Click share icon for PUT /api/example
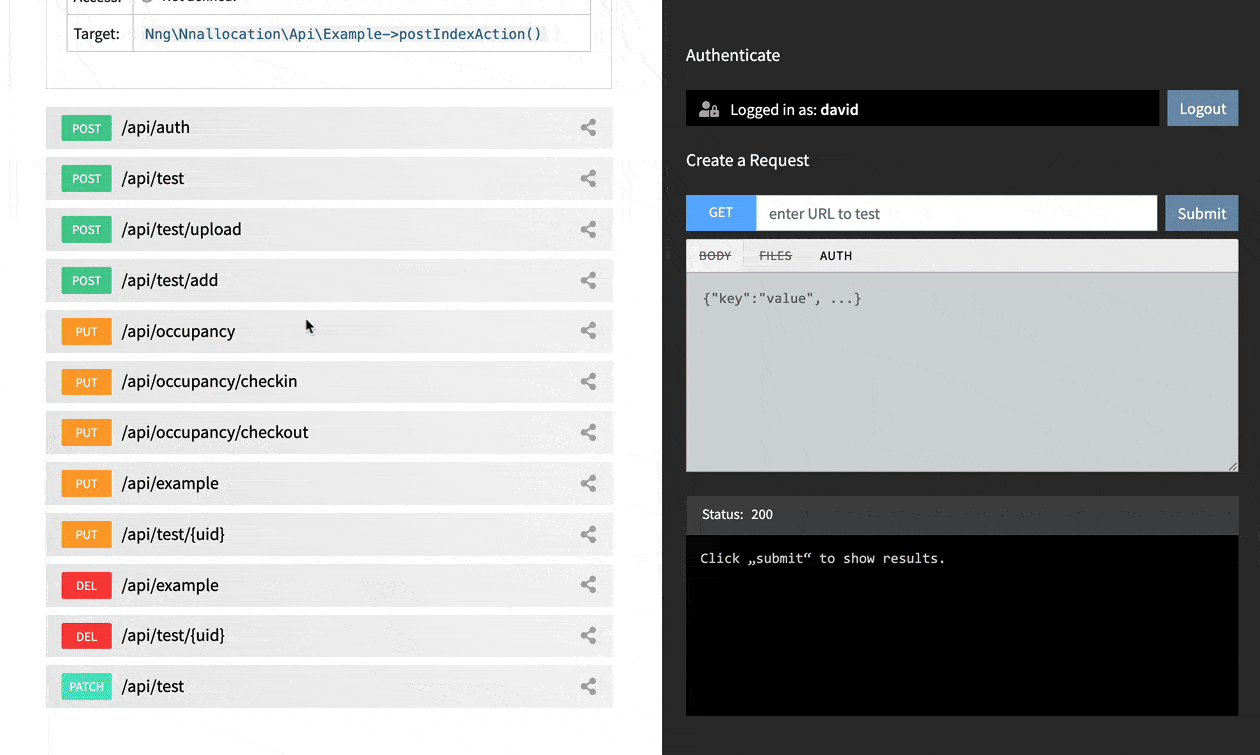 click(x=588, y=484)
